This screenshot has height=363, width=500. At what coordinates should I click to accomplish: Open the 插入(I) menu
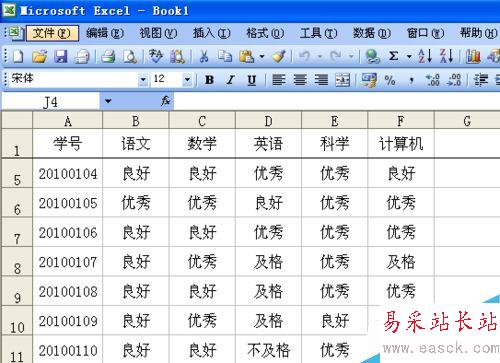pyautogui.click(x=211, y=33)
